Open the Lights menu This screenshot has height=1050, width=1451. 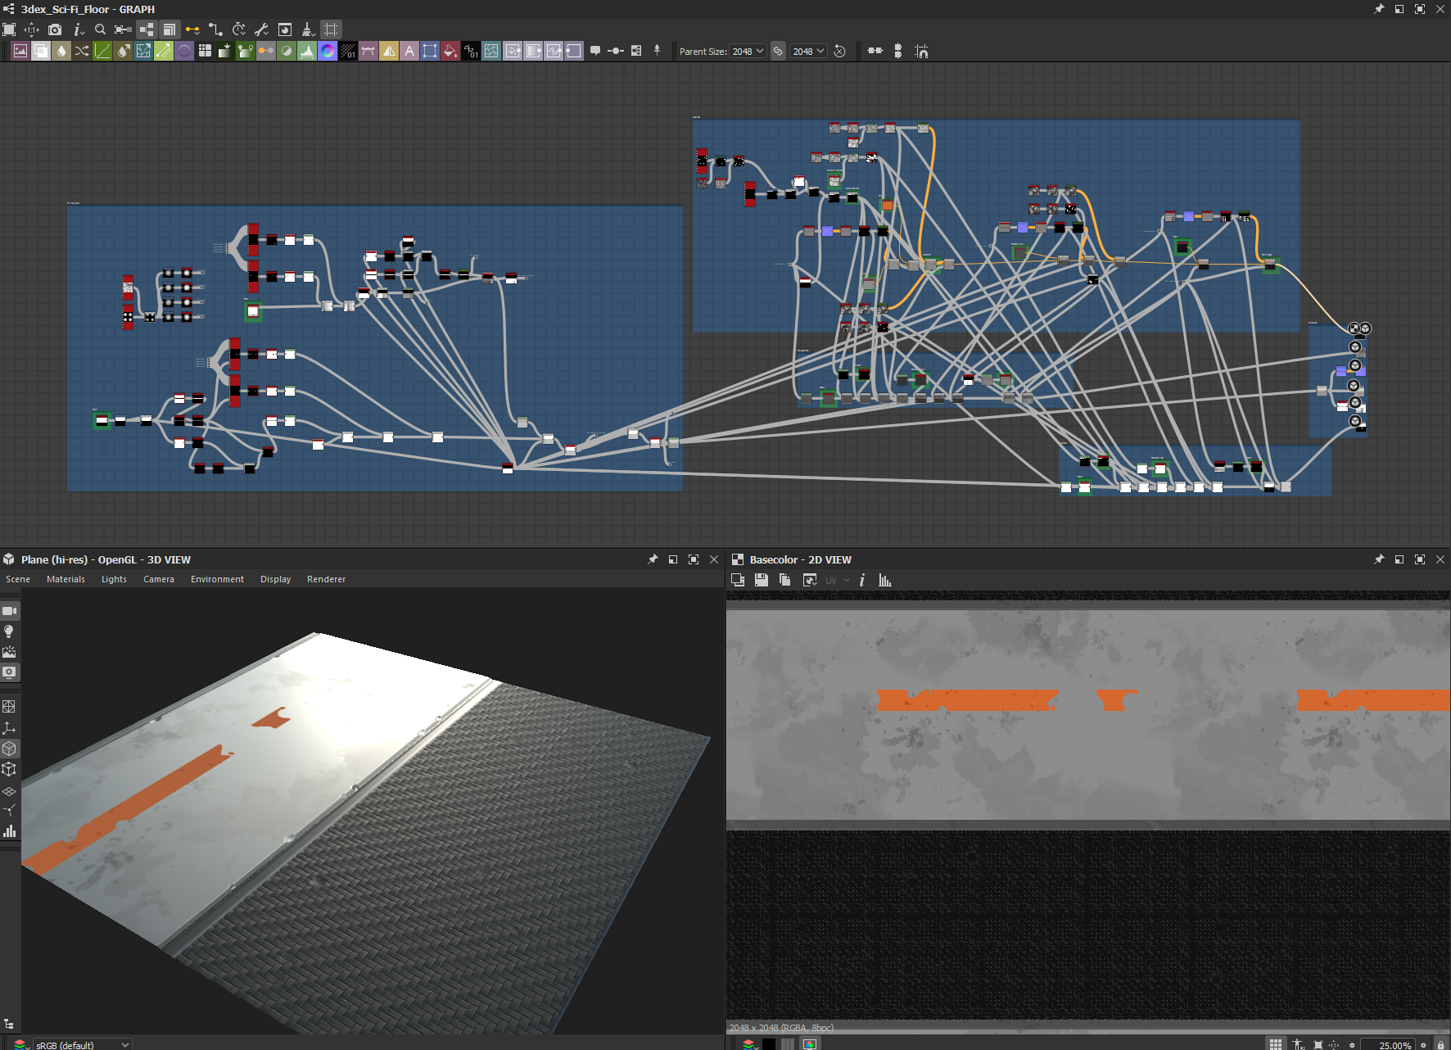point(114,579)
